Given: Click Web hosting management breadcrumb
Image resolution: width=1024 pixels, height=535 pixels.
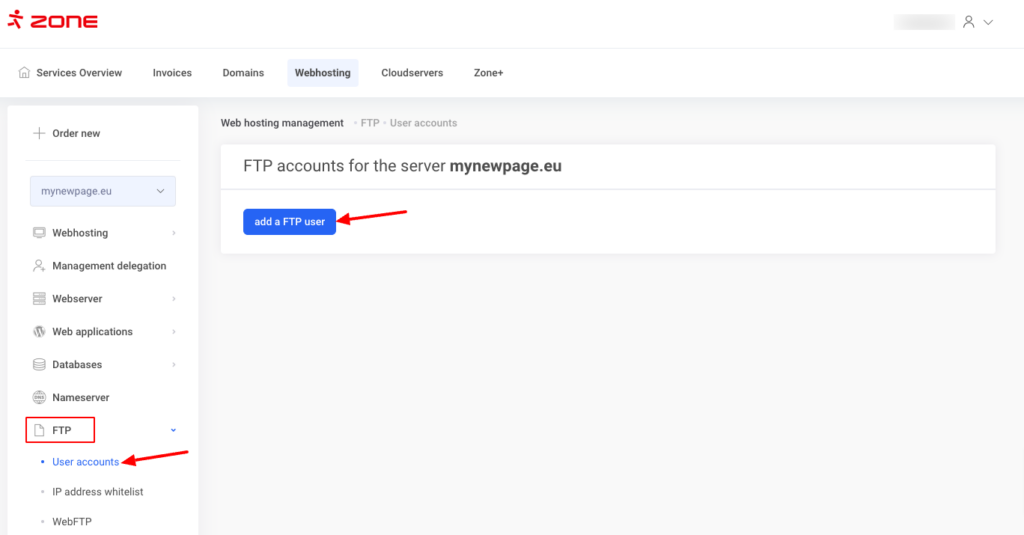Looking at the screenshot, I should (x=282, y=123).
